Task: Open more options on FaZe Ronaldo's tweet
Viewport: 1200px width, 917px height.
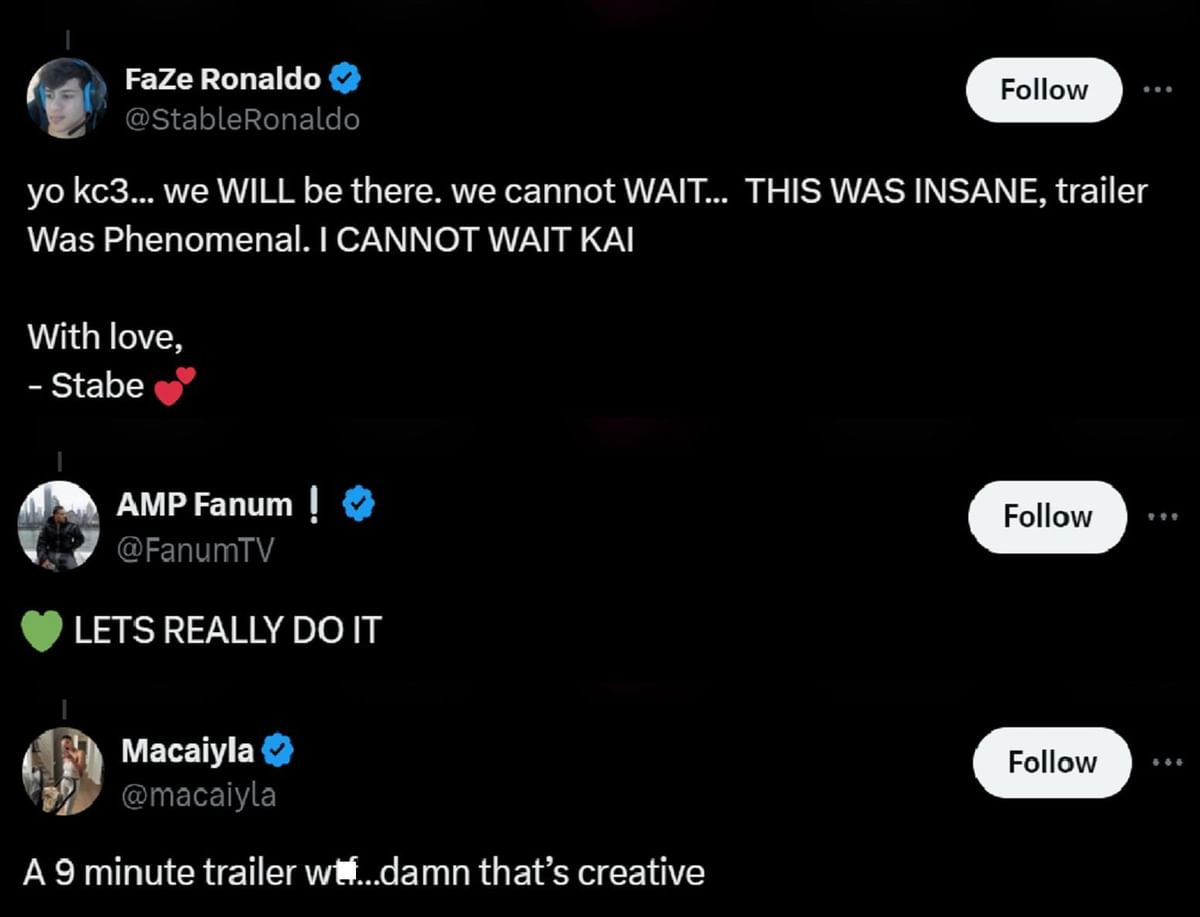Action: 1158,90
